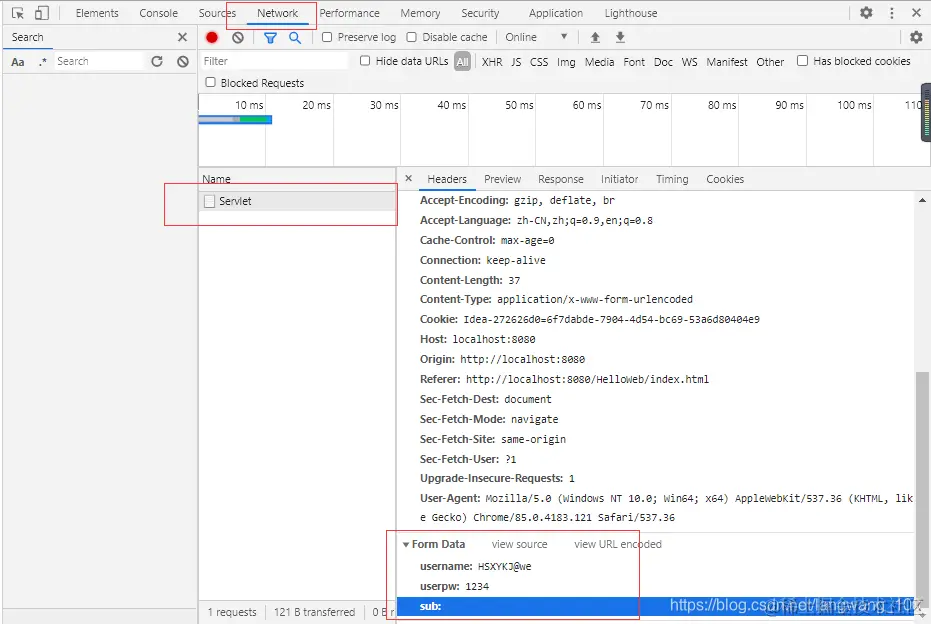Viewport: 931px width, 624px height.
Task: Select the All filter type
Action: 463,62
